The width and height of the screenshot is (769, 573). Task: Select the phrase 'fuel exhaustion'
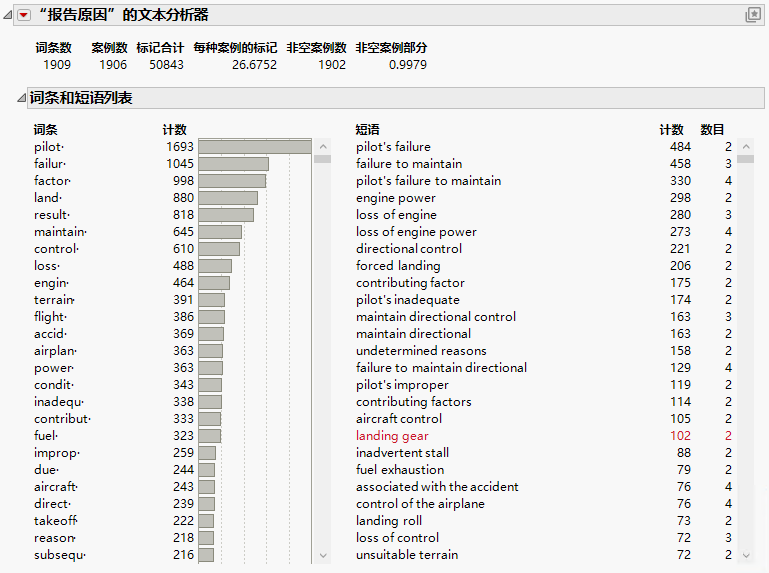coord(400,470)
